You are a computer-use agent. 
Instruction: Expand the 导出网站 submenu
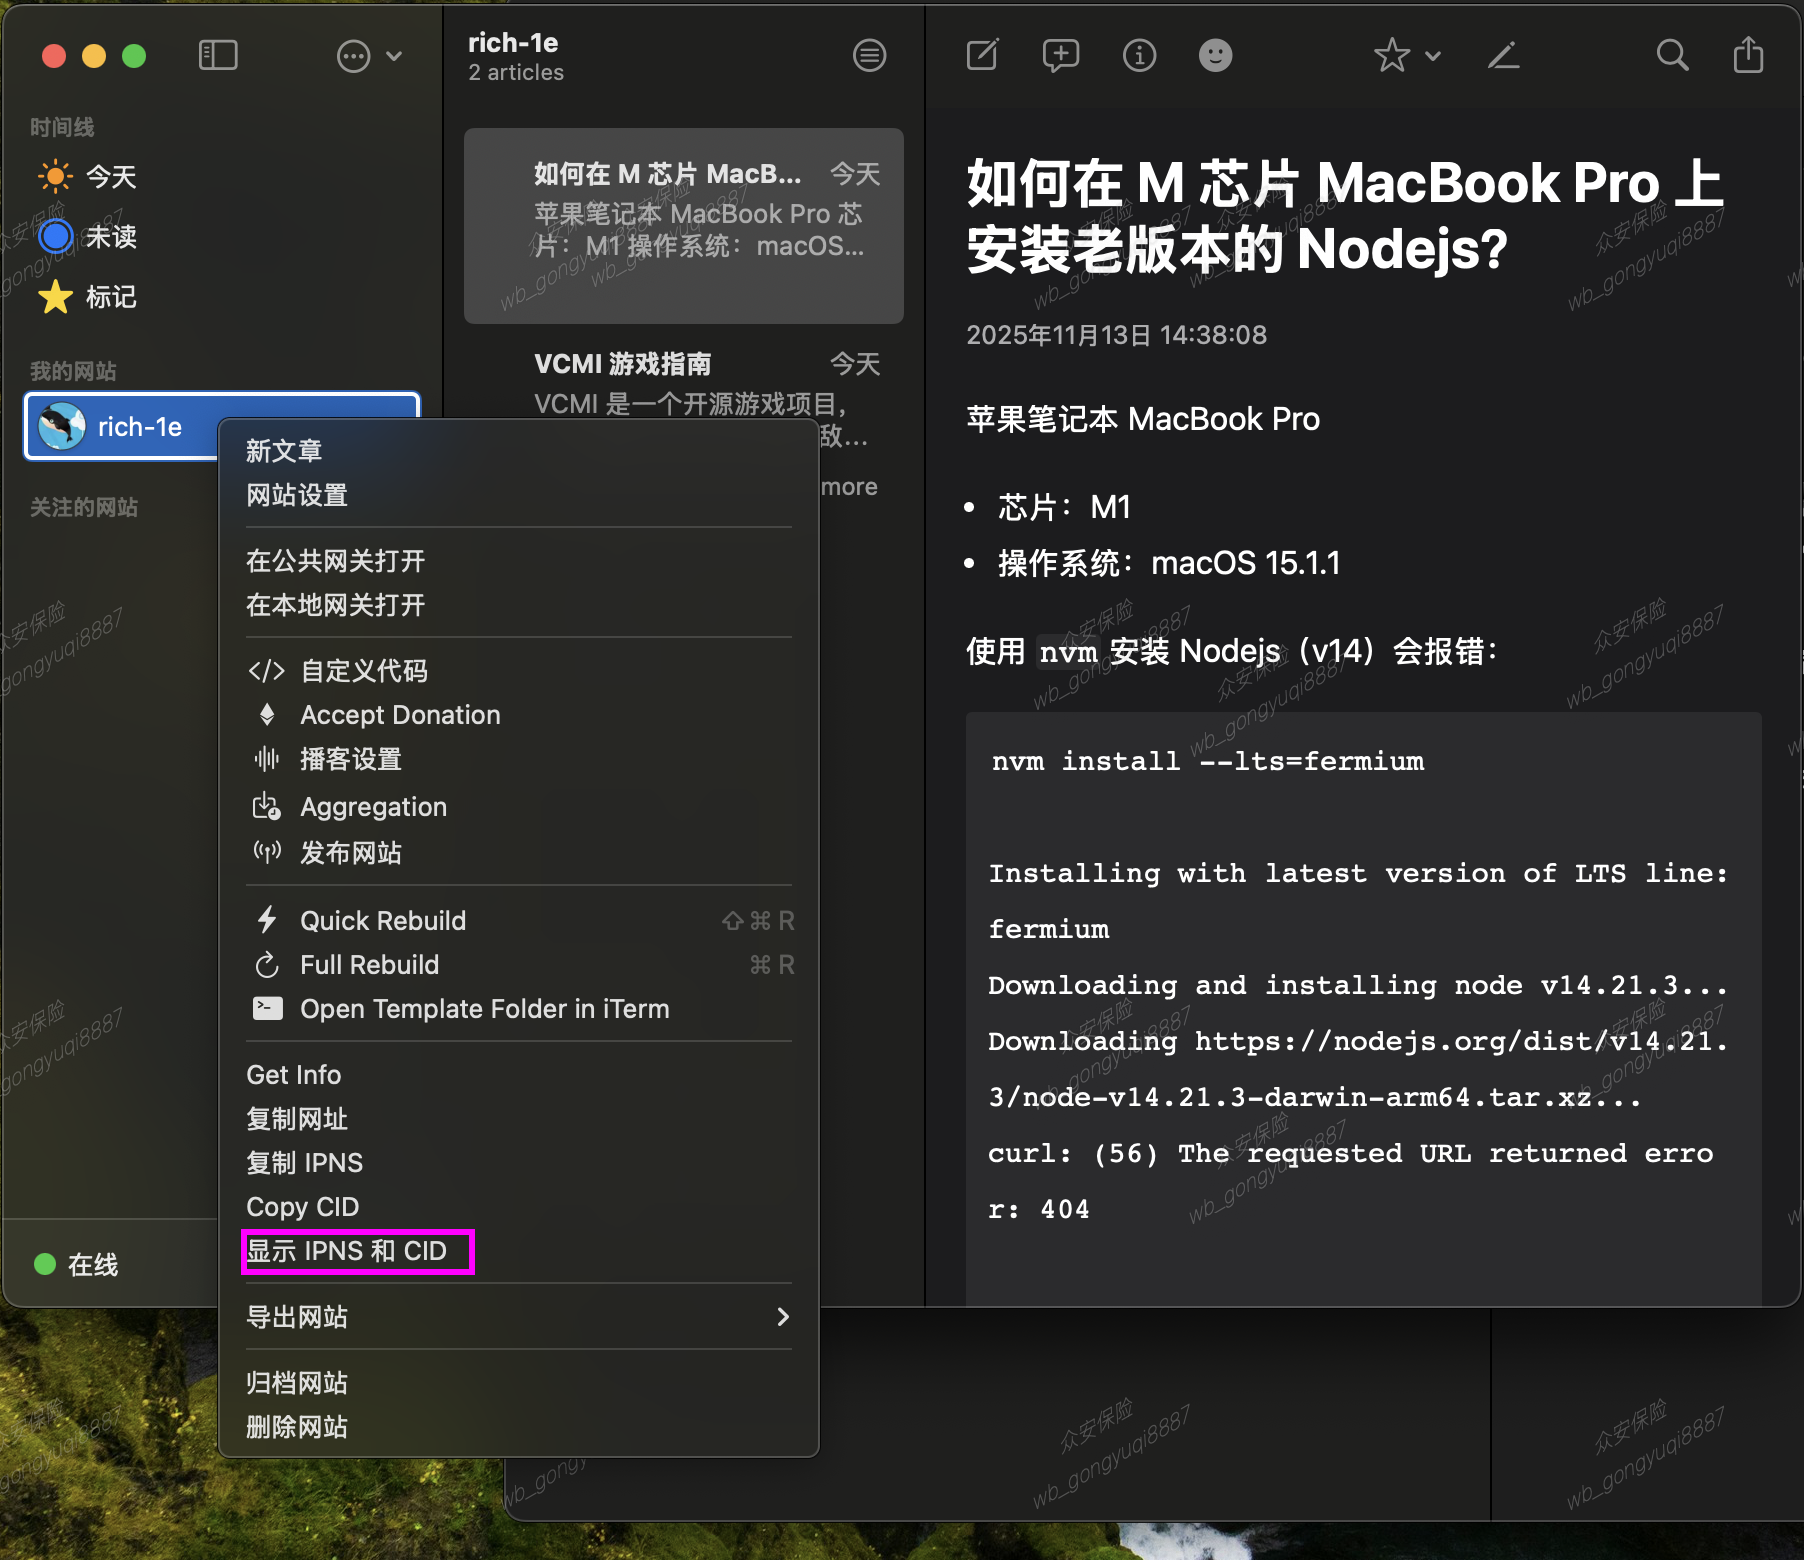(x=518, y=1317)
